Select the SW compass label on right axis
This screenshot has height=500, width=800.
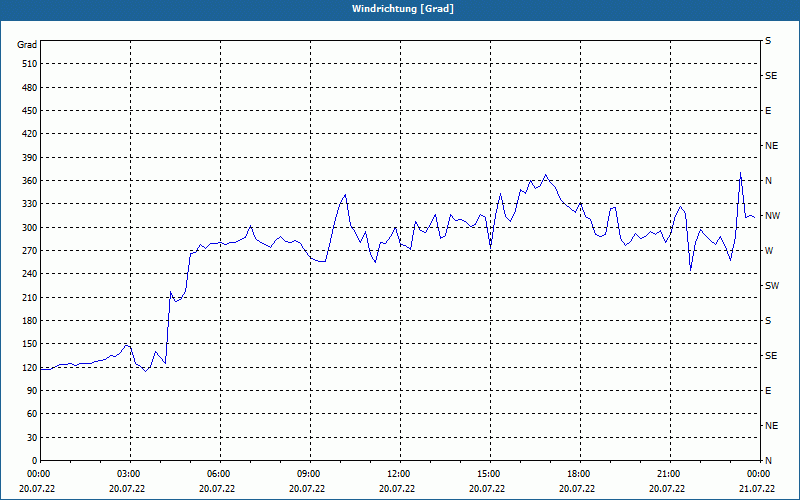772,286
